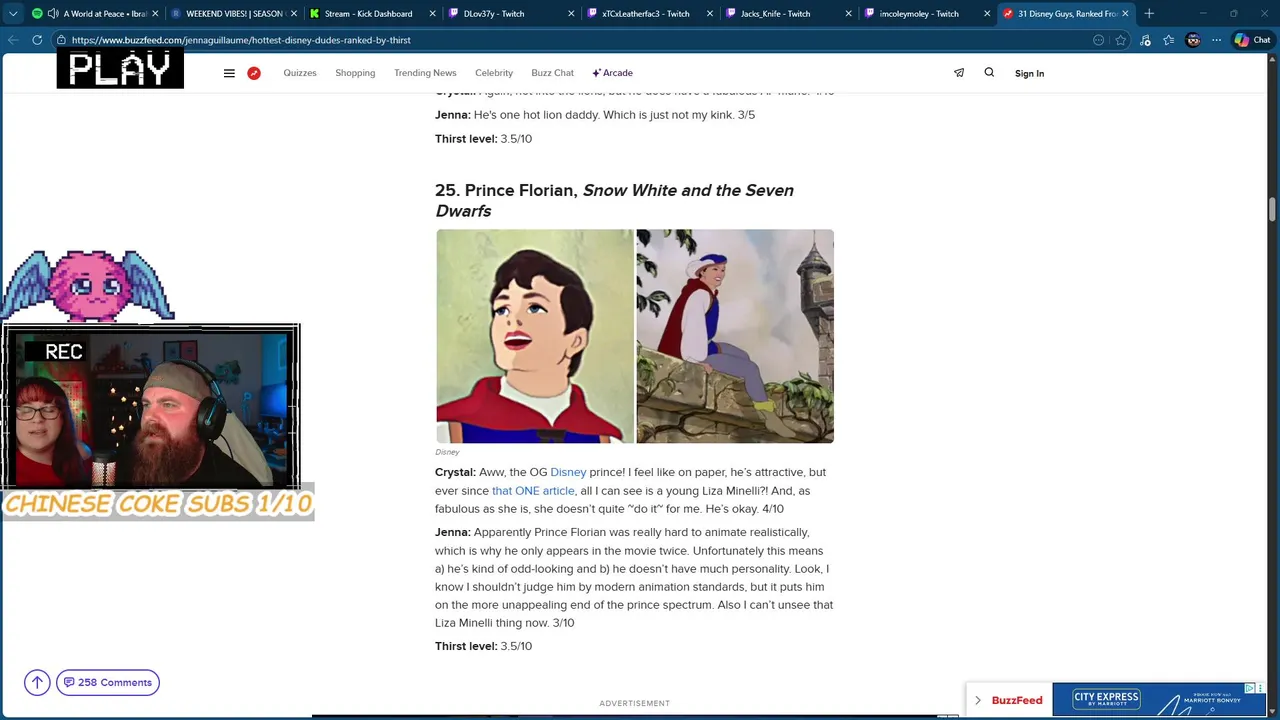Viewport: 1280px width, 720px height.
Task: Switch to the 'WEEKEND VIBES! SEASON' tab
Action: 234,14
